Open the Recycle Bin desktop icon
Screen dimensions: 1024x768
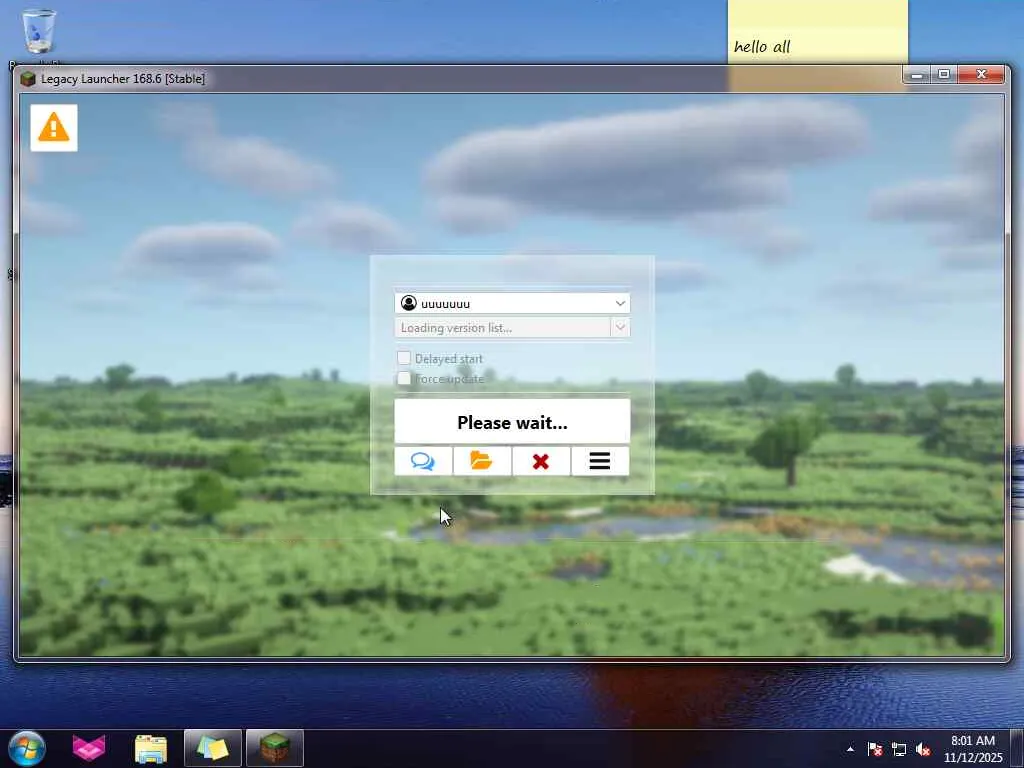point(39,31)
